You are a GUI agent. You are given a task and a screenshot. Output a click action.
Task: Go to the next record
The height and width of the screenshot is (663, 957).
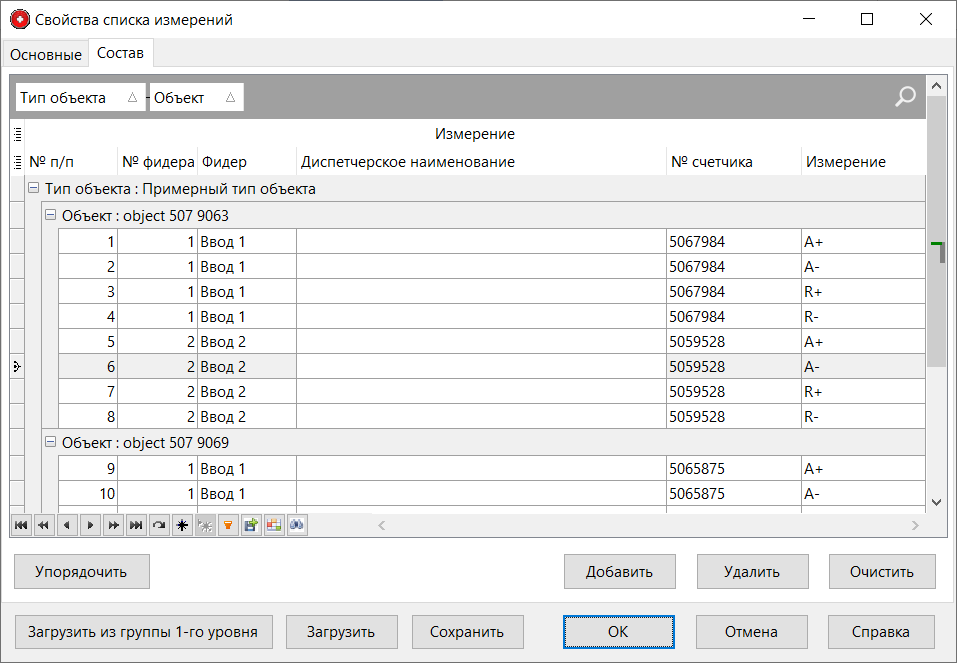(x=90, y=525)
